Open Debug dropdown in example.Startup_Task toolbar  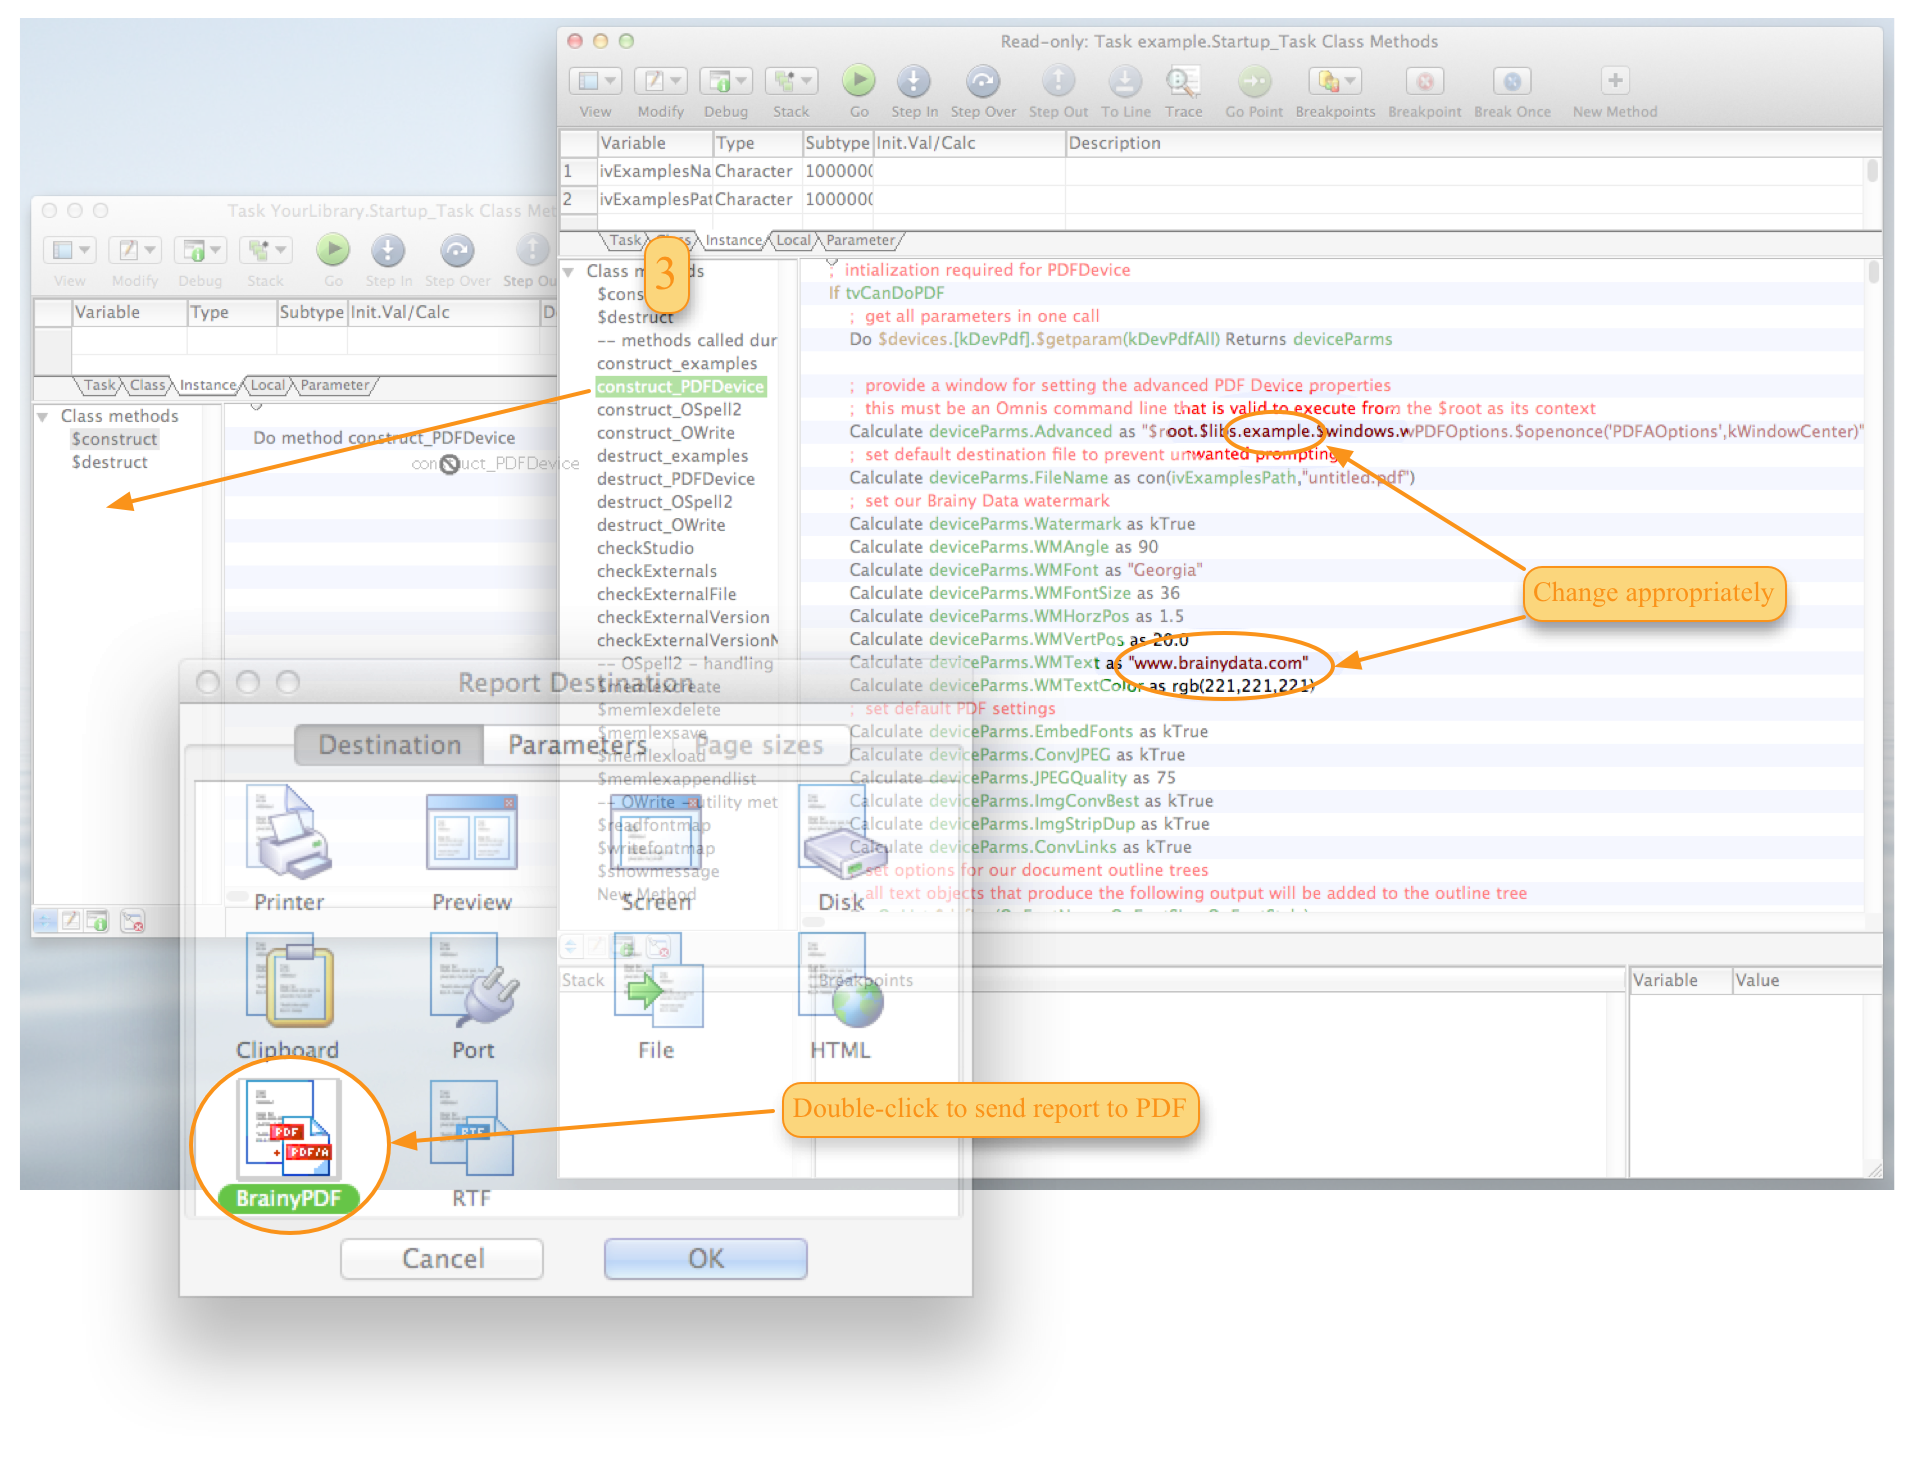coord(726,81)
